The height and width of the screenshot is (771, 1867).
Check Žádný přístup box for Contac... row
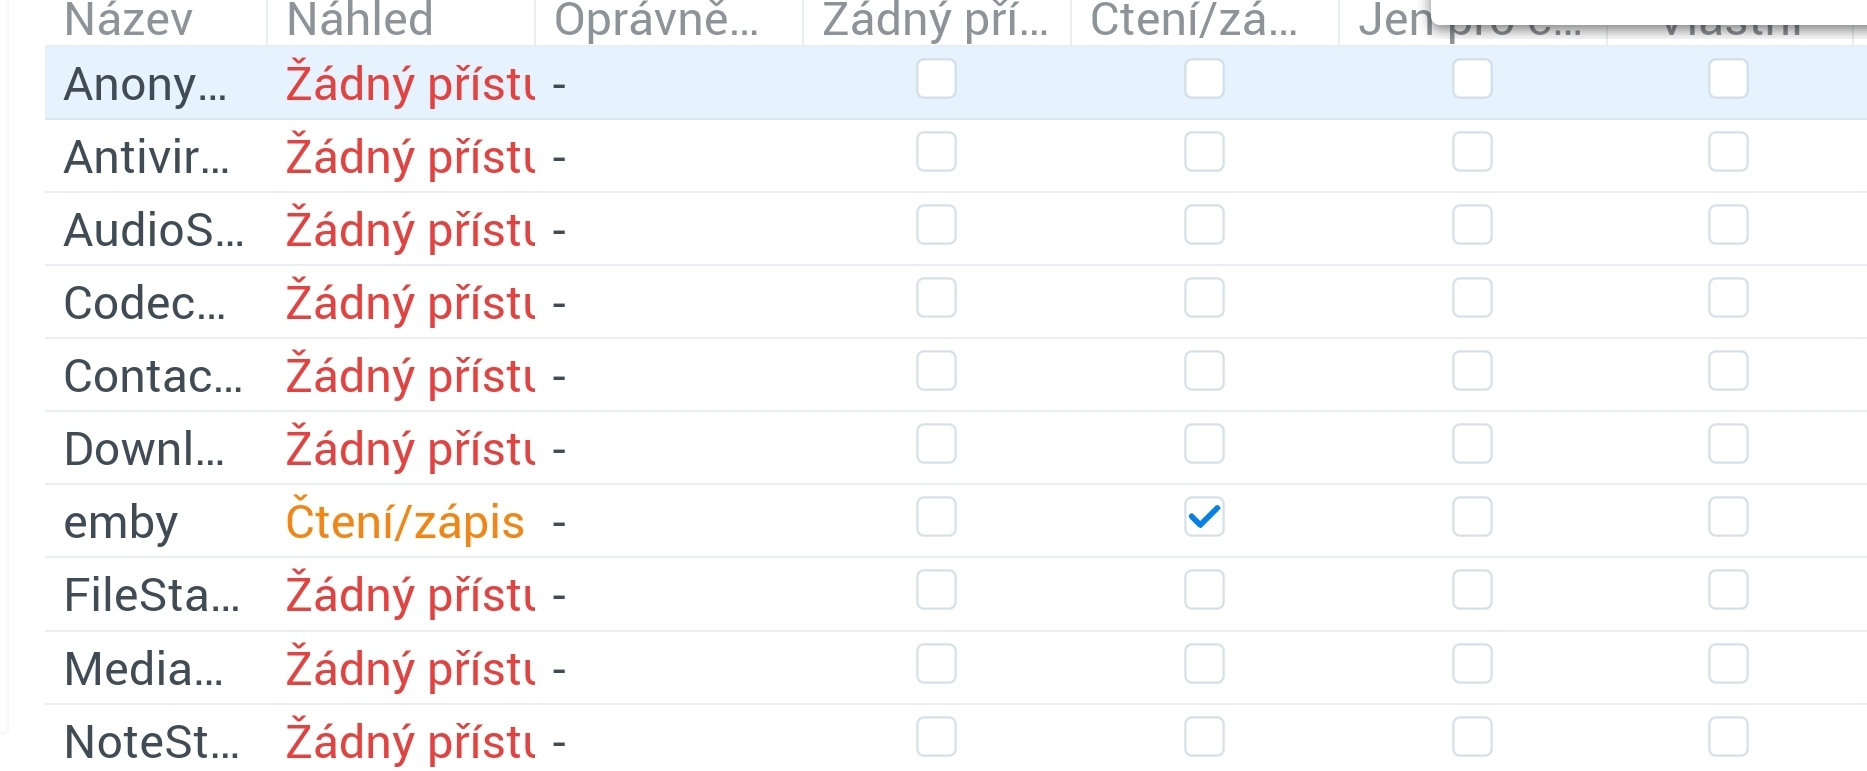936,371
